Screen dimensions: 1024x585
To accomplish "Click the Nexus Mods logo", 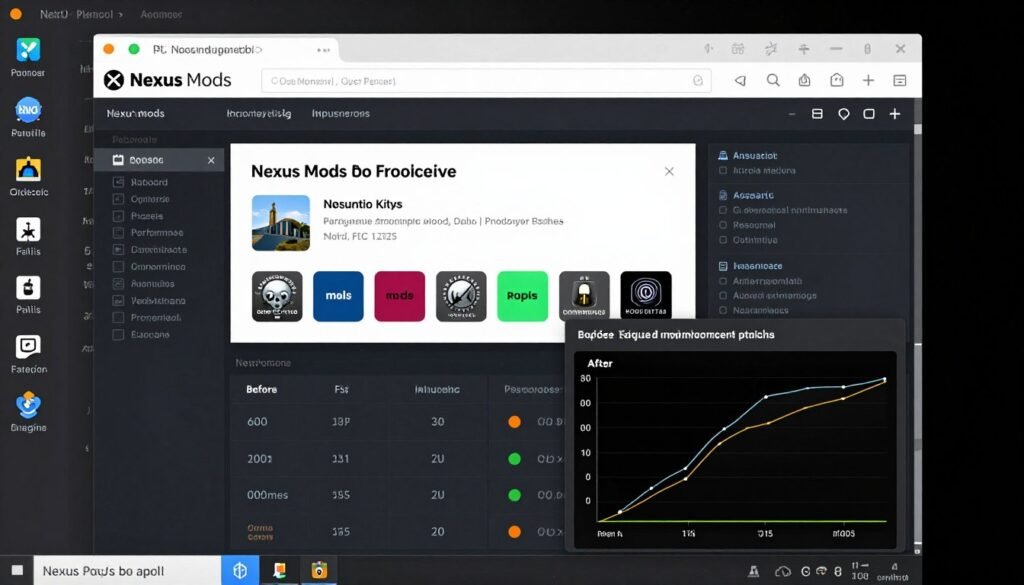I will pos(167,80).
